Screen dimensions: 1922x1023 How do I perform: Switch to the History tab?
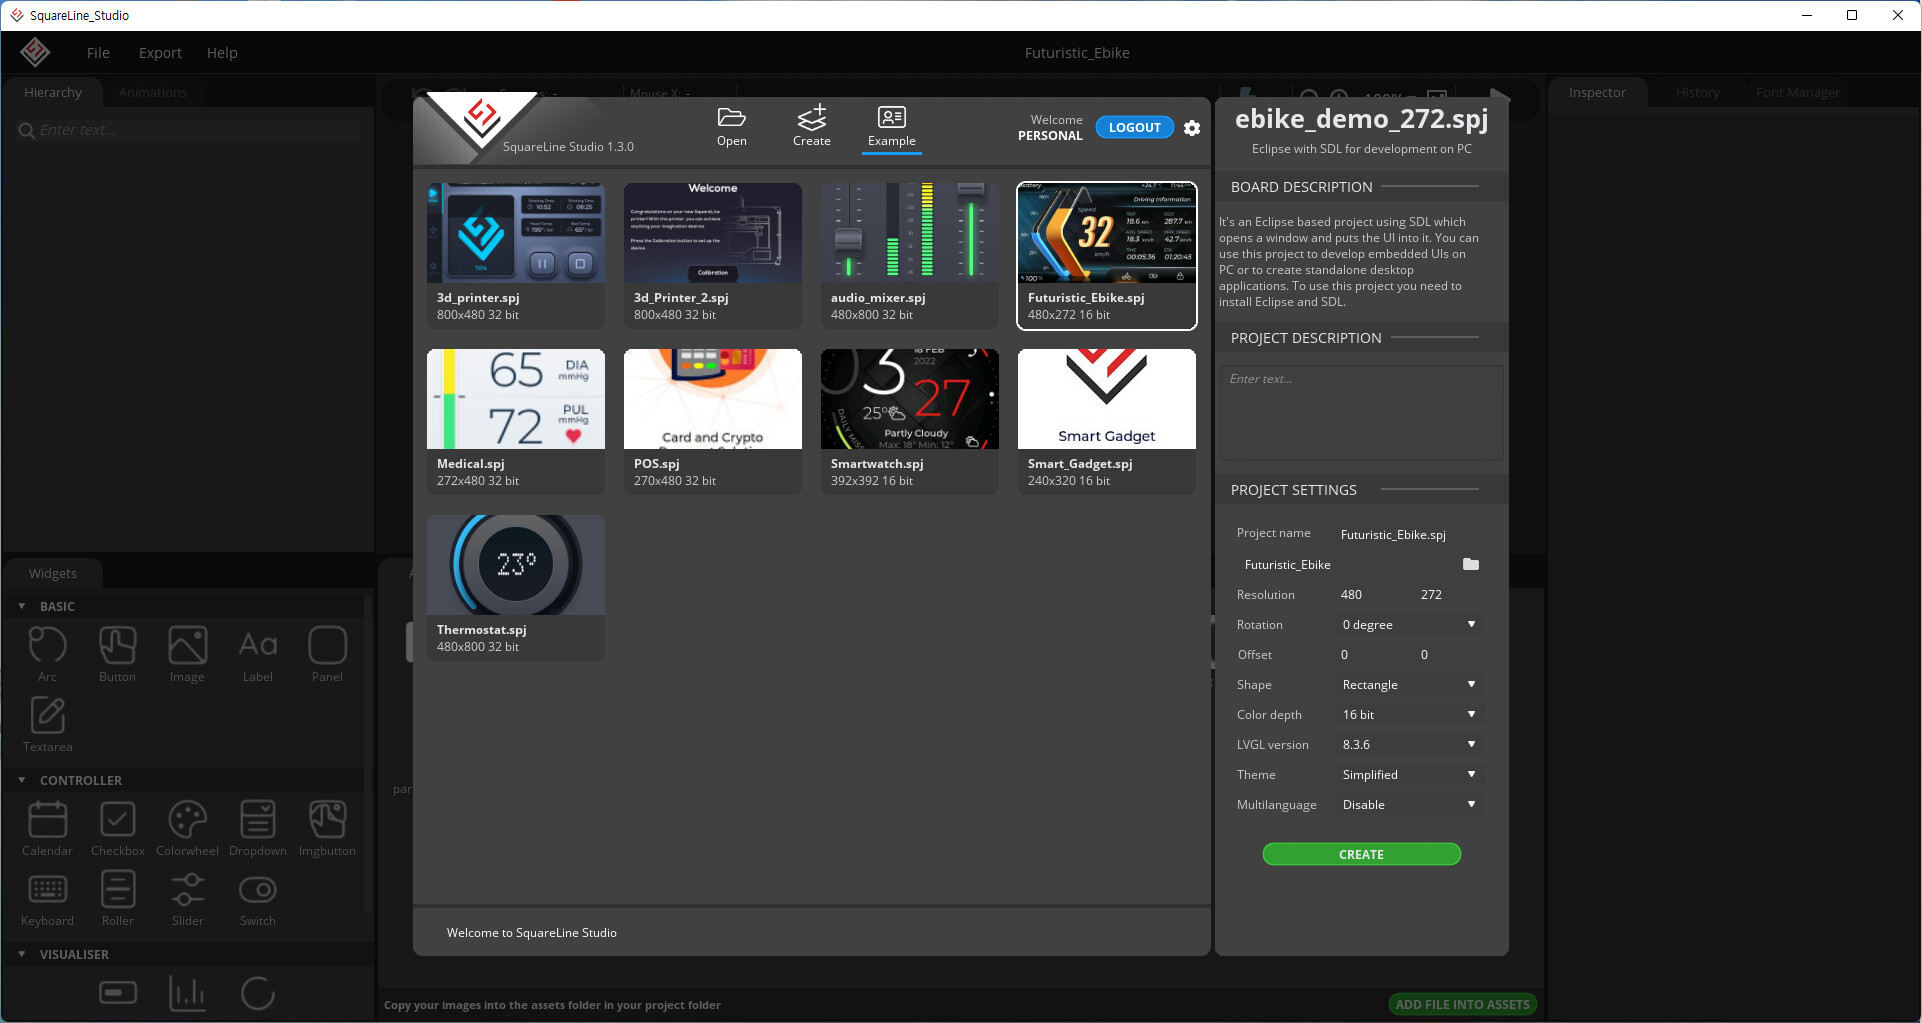click(x=1697, y=92)
